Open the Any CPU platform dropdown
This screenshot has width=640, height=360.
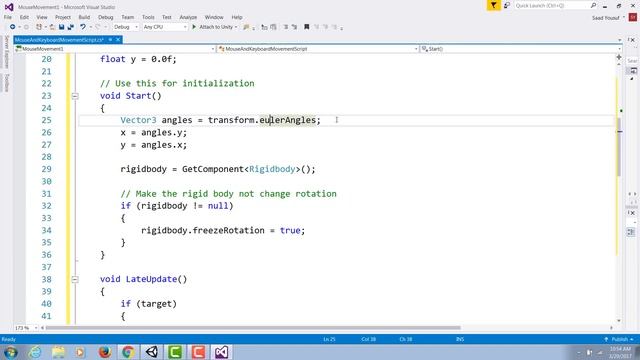pos(164,27)
